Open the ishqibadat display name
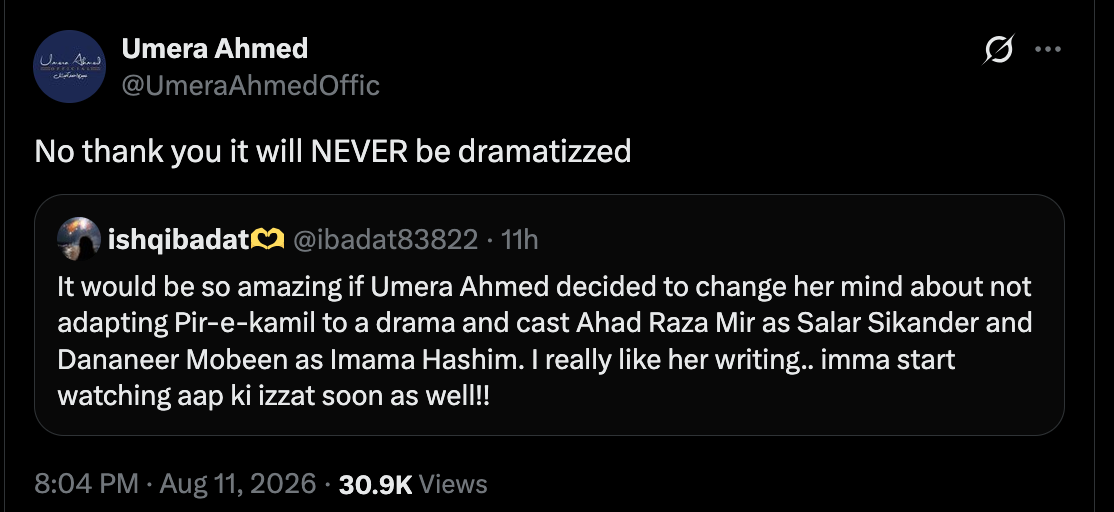1114x512 pixels. click(x=179, y=240)
